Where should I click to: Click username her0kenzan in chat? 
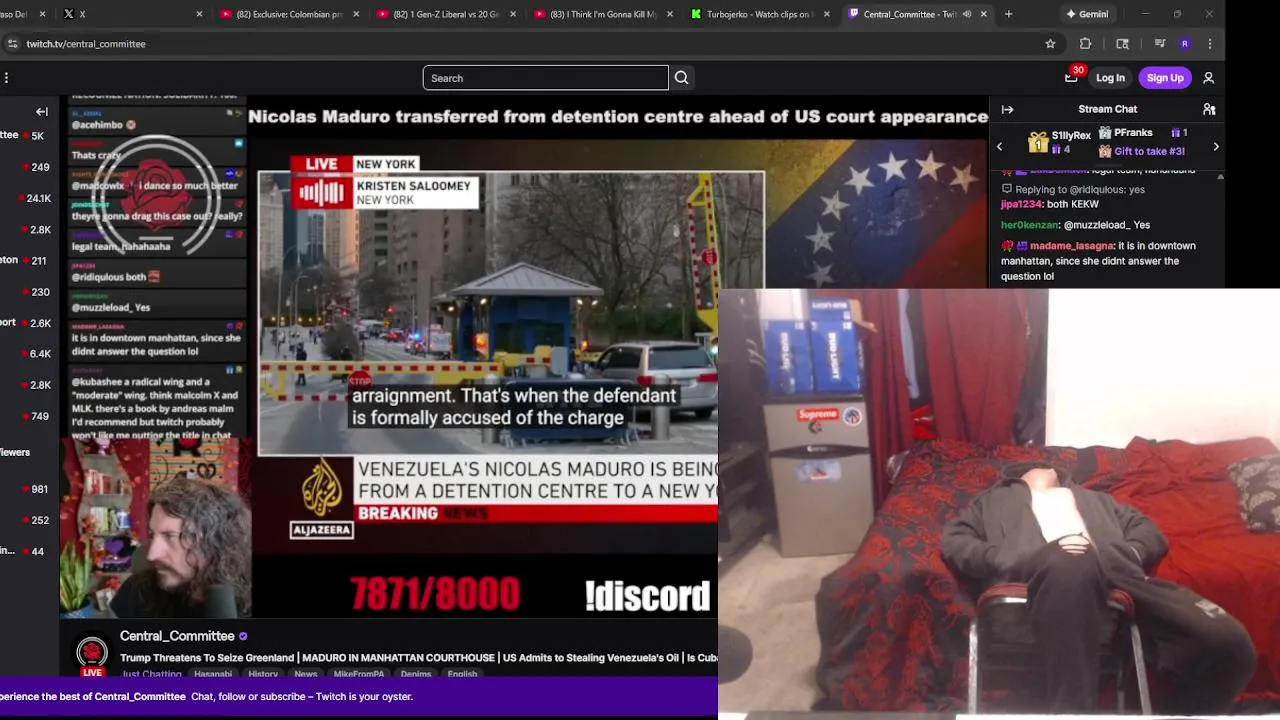(1029, 225)
